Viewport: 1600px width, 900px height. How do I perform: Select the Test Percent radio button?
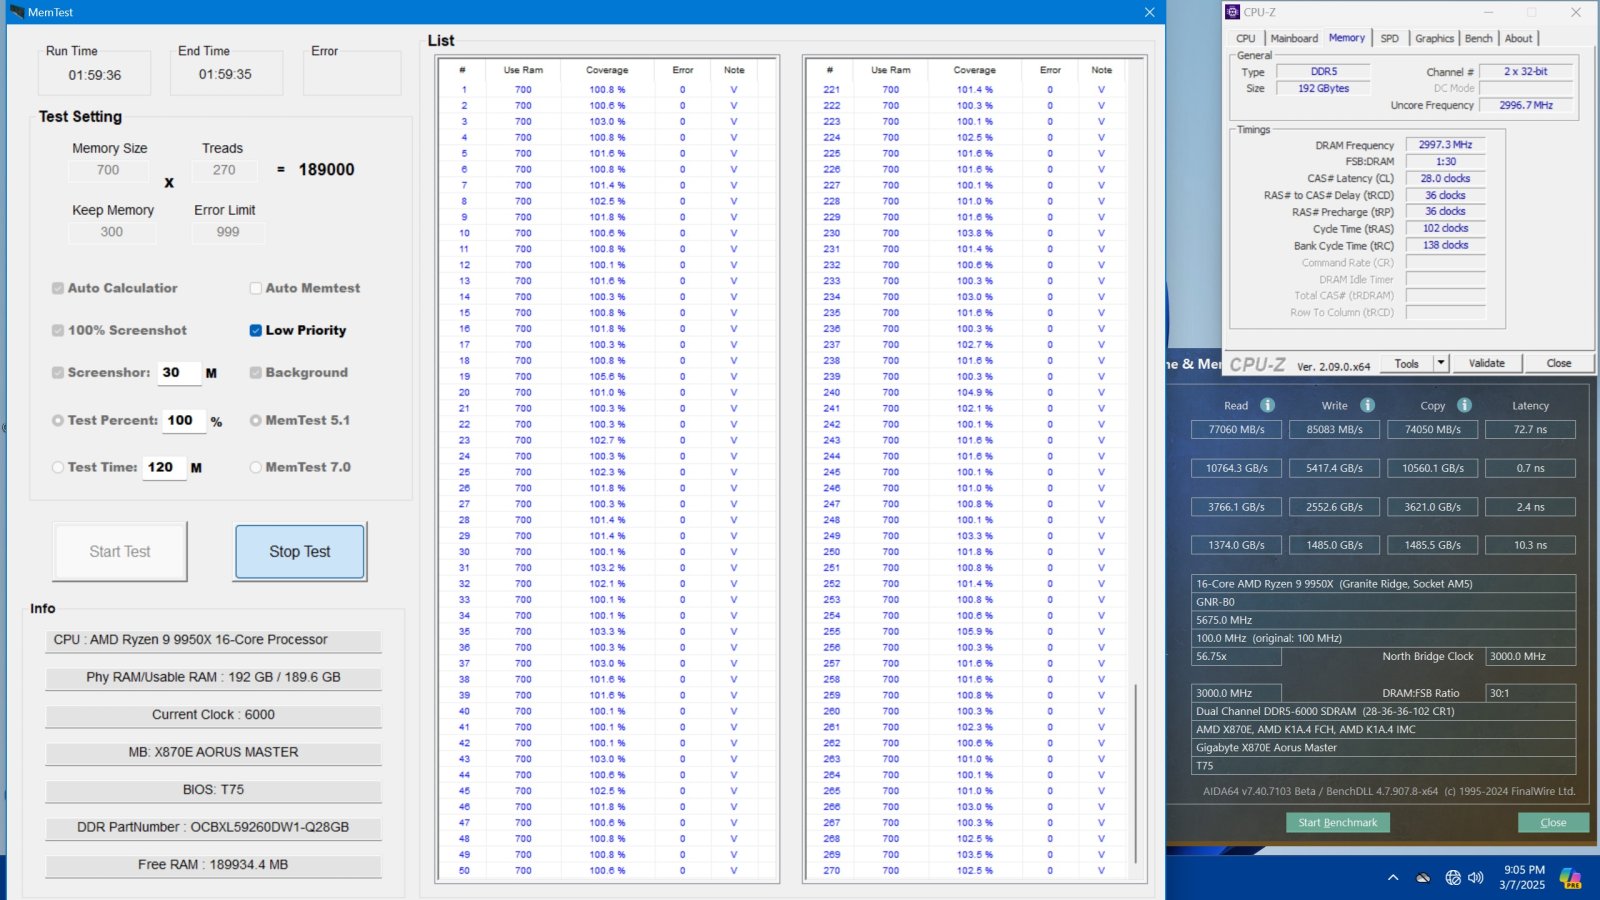pyautogui.click(x=58, y=421)
